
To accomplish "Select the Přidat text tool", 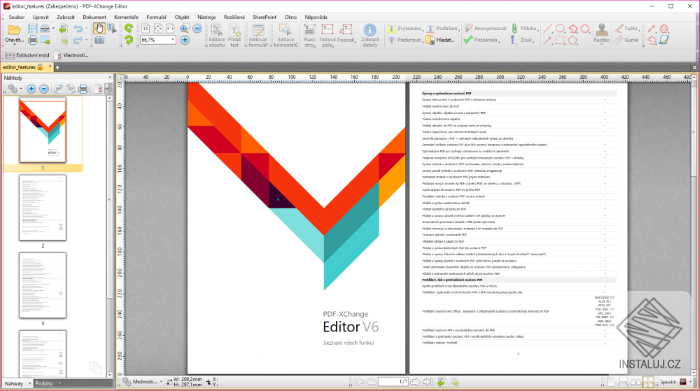I will pos(235,36).
